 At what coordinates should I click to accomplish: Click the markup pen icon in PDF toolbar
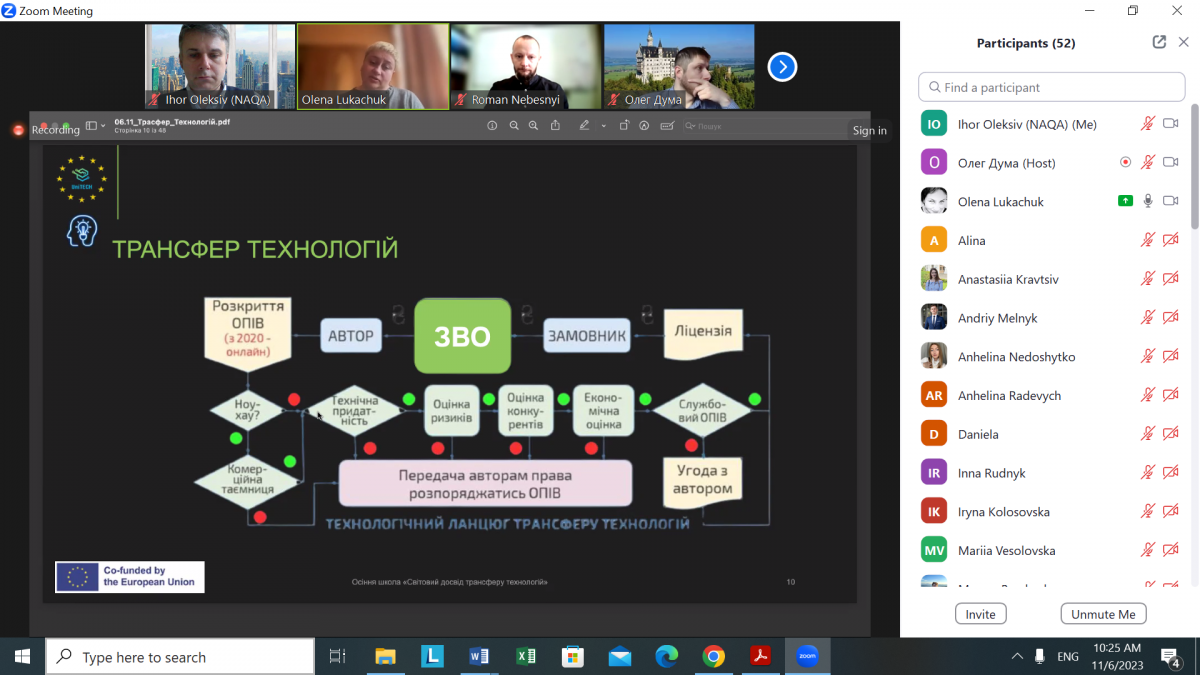[x=585, y=126]
